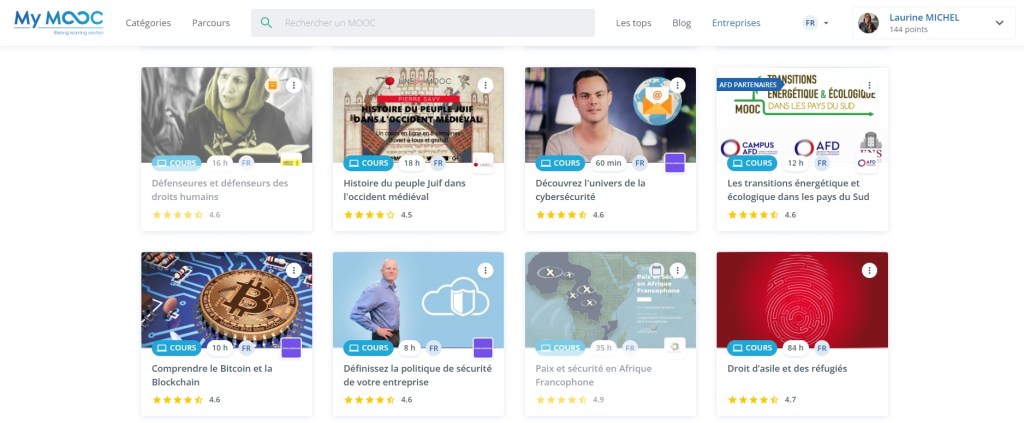The height and width of the screenshot is (423, 1024).
Task: Open the FR language dropdown
Action: tap(816, 23)
